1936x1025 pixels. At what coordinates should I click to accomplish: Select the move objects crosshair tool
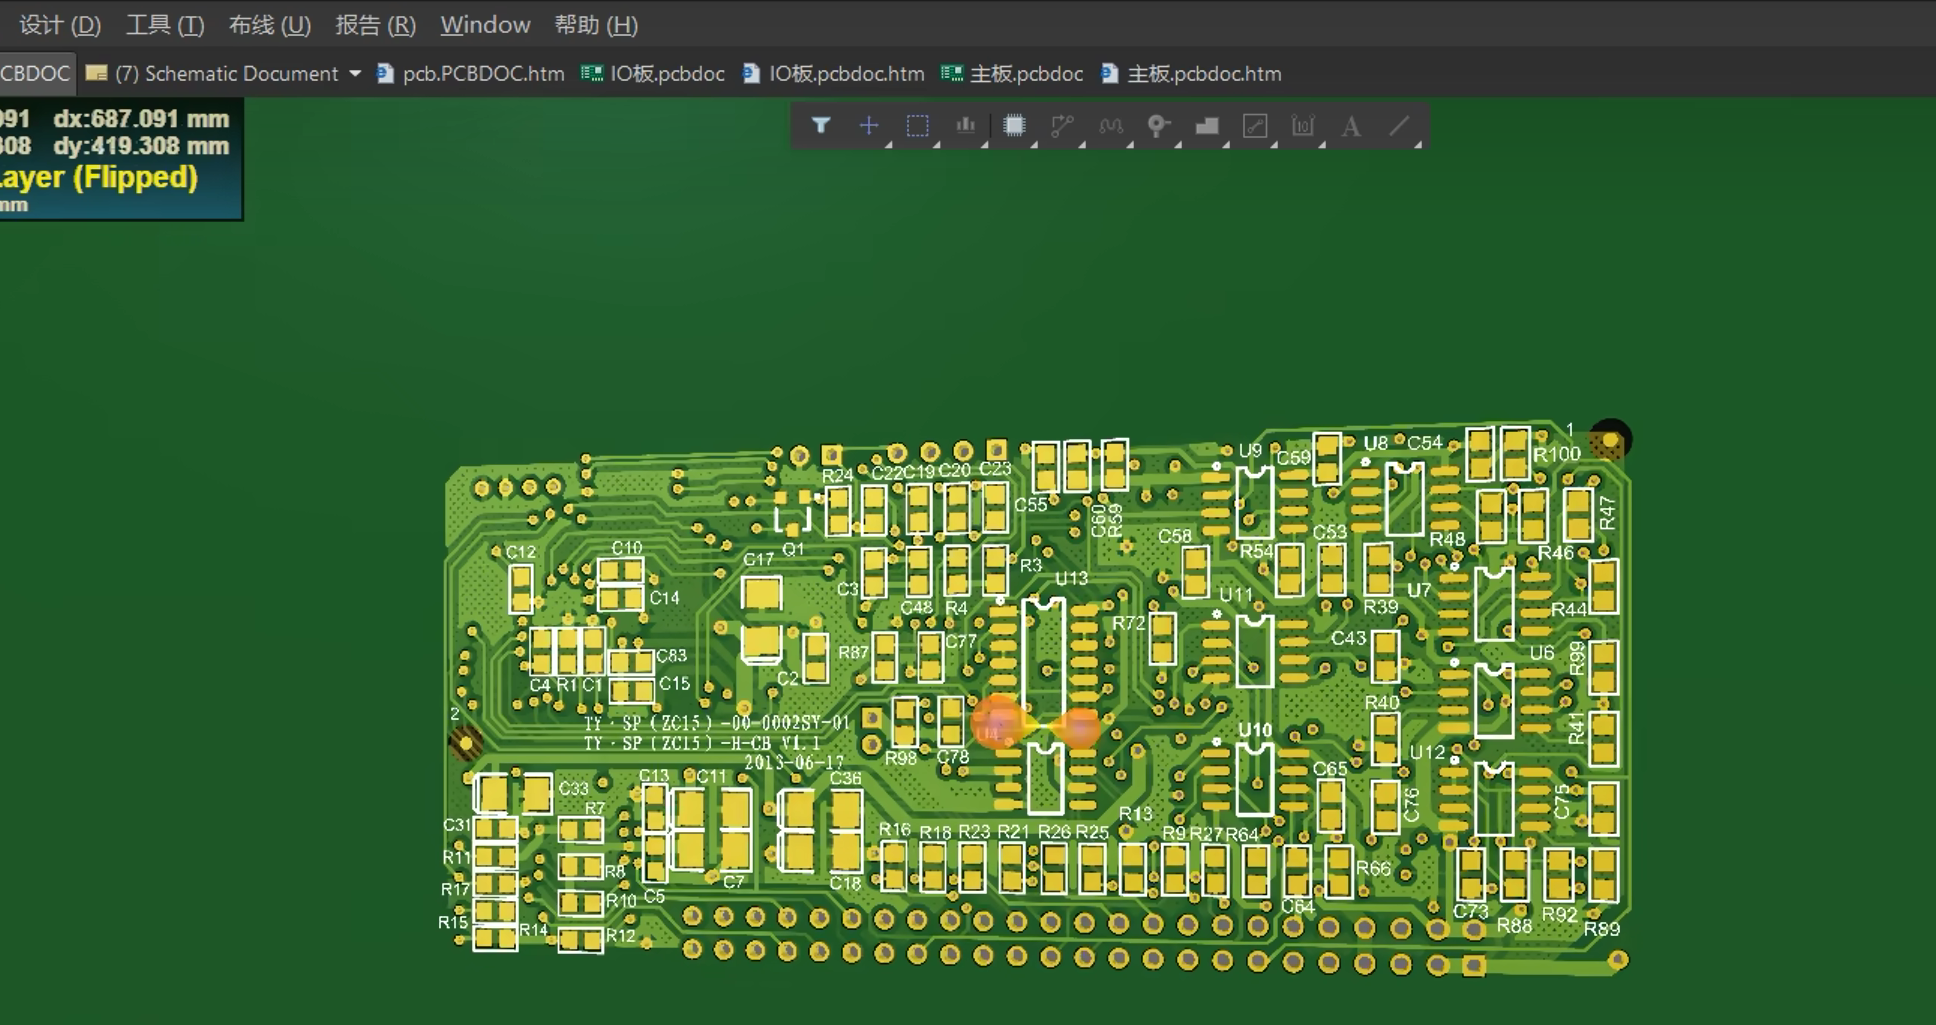point(869,126)
